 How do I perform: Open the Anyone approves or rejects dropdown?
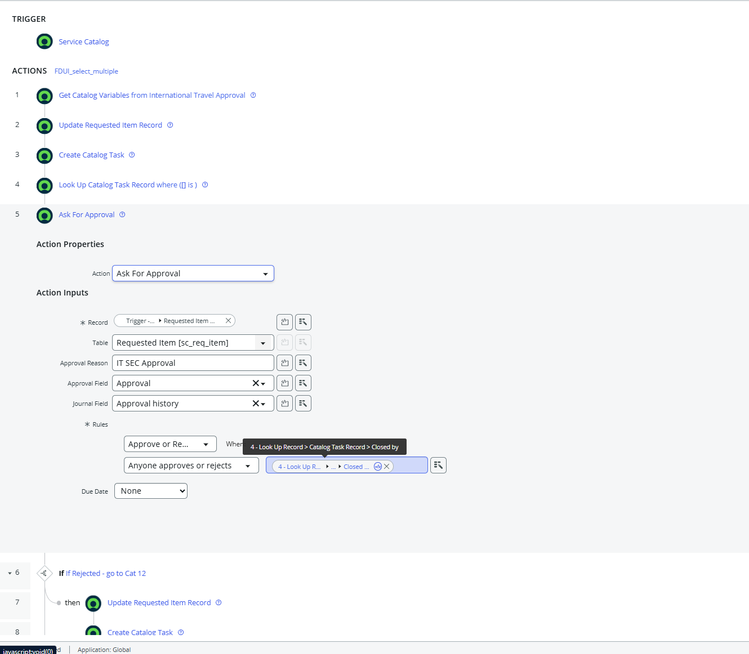pyautogui.click(x=191, y=465)
